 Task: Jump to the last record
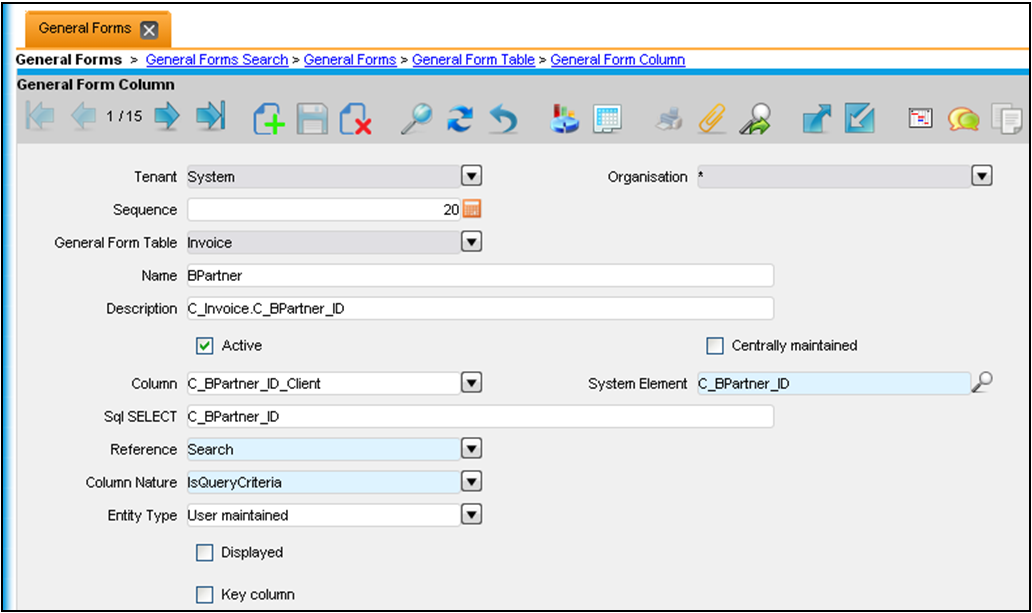coord(210,118)
